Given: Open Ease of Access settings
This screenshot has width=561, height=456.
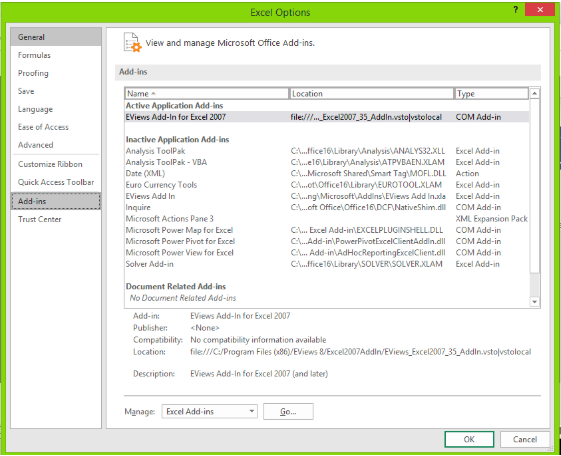Looking at the screenshot, I should click(x=56, y=127).
